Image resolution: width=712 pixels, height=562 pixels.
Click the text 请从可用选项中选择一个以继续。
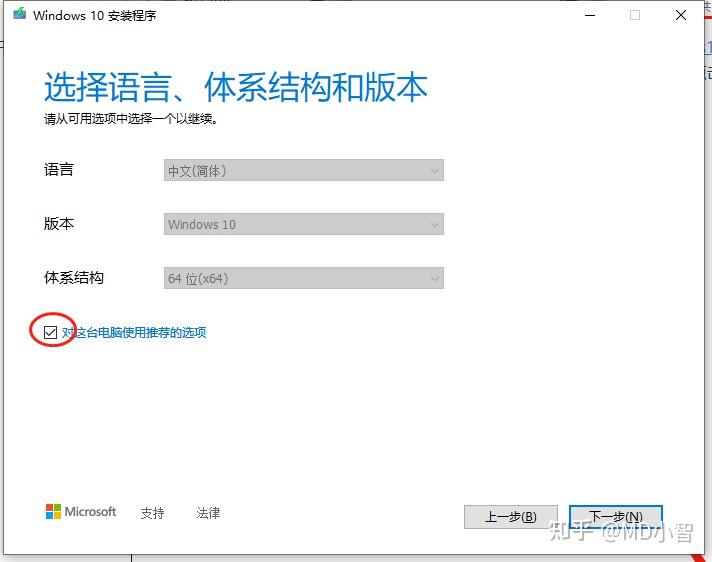[131, 119]
